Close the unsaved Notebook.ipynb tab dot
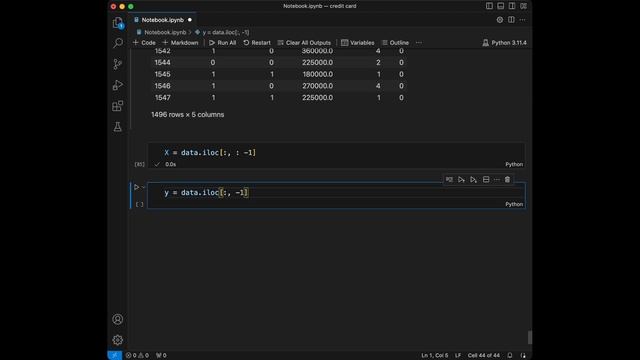 coord(190,20)
